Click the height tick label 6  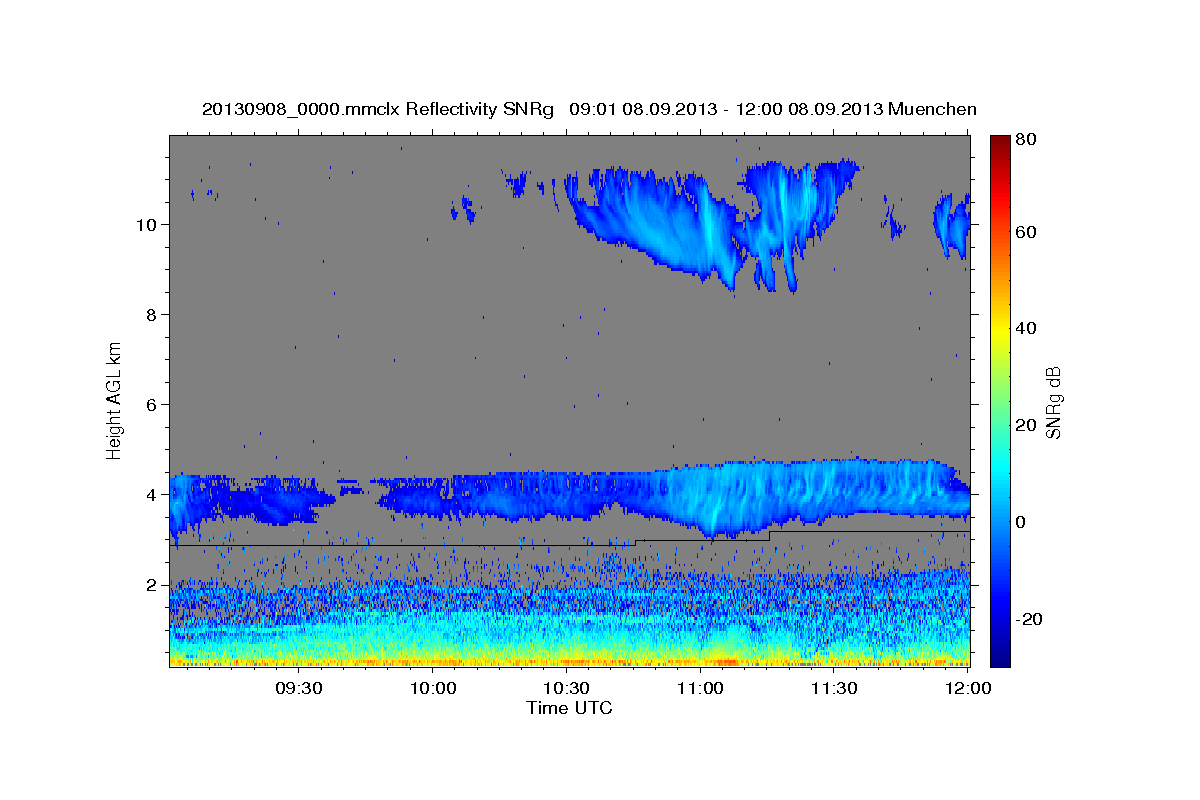152,404
